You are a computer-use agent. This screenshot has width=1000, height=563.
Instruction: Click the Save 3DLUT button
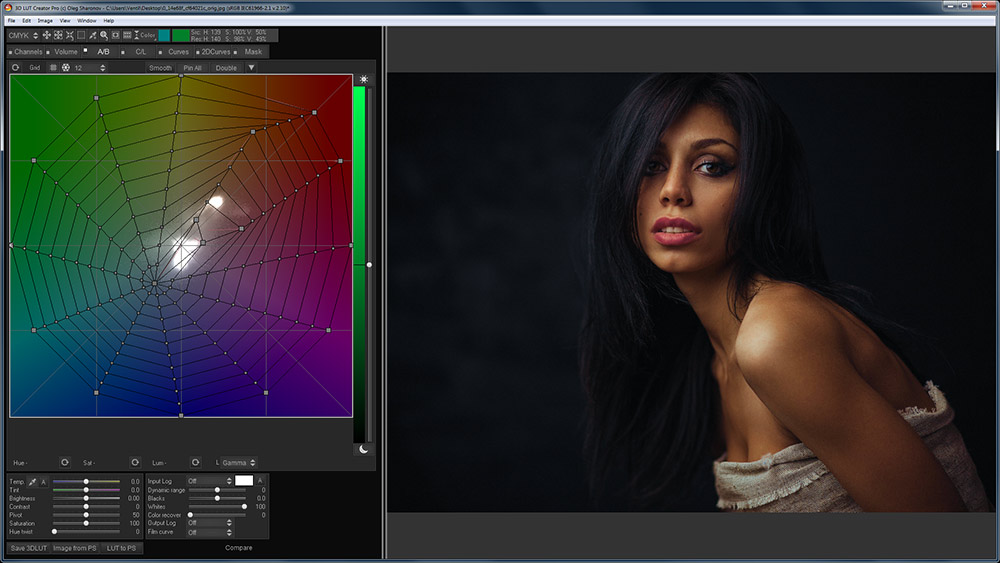[x=28, y=548]
